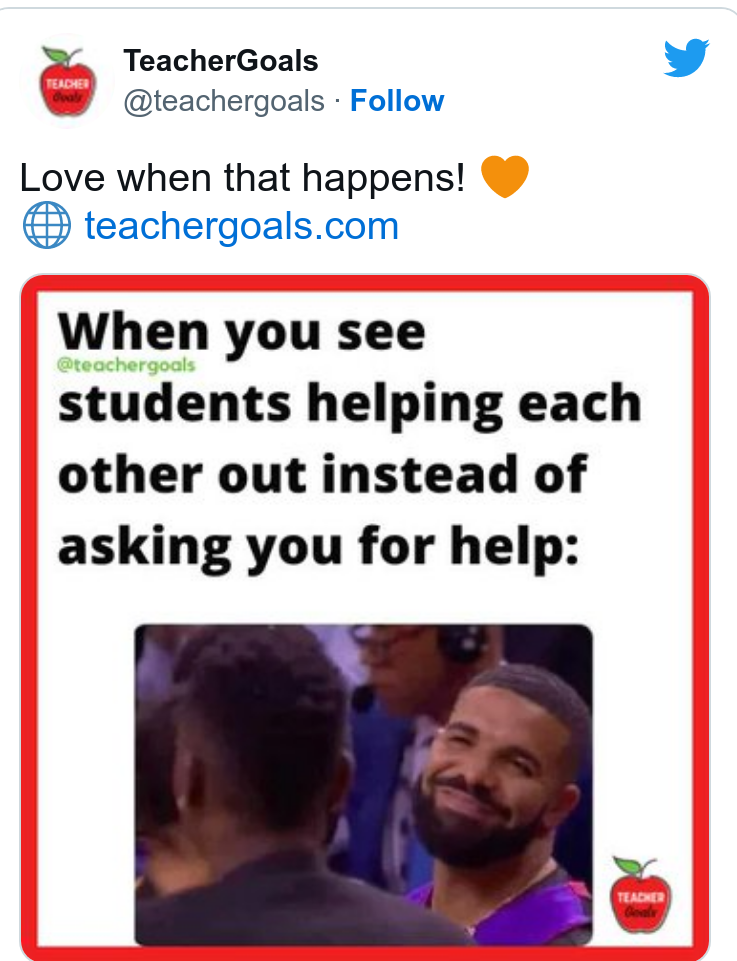The width and height of the screenshot is (737, 961).
Task: Open the teachergoals.com link
Action: [241, 226]
